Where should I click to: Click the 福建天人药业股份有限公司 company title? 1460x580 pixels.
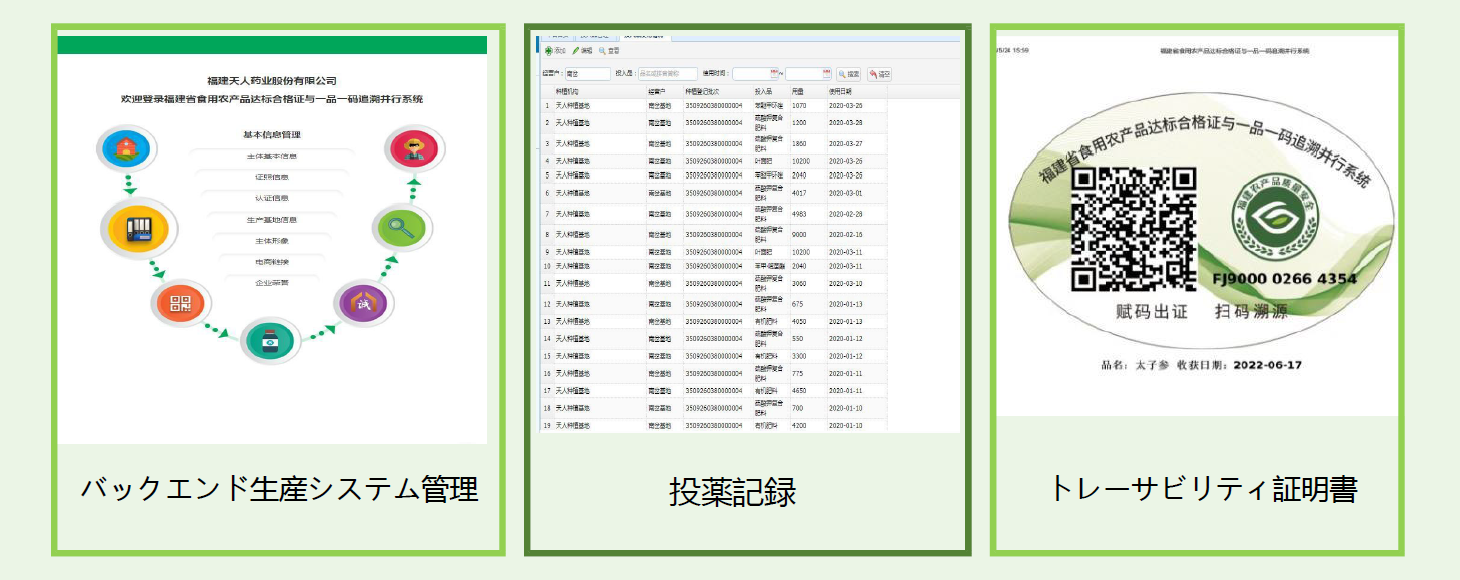pyautogui.click(x=272, y=81)
